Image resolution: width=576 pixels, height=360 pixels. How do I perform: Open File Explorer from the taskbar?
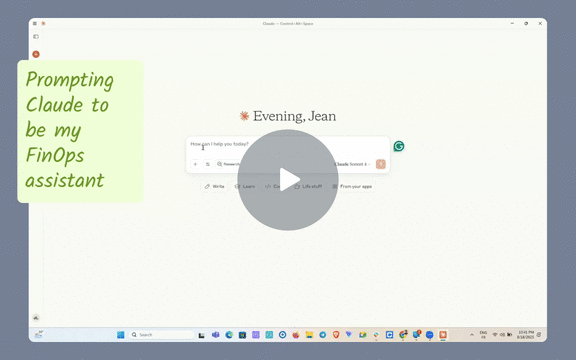point(309,335)
